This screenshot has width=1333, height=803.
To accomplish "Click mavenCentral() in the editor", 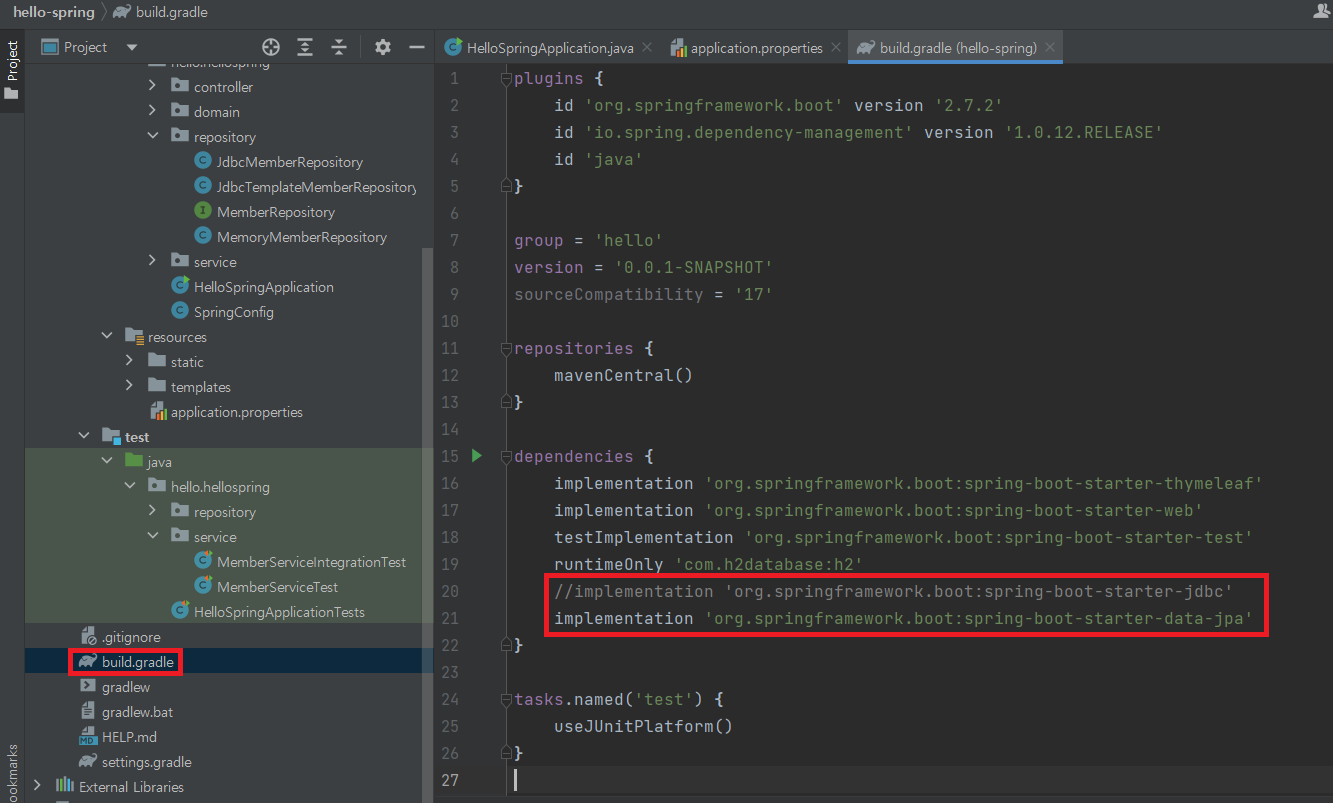I will point(623,375).
